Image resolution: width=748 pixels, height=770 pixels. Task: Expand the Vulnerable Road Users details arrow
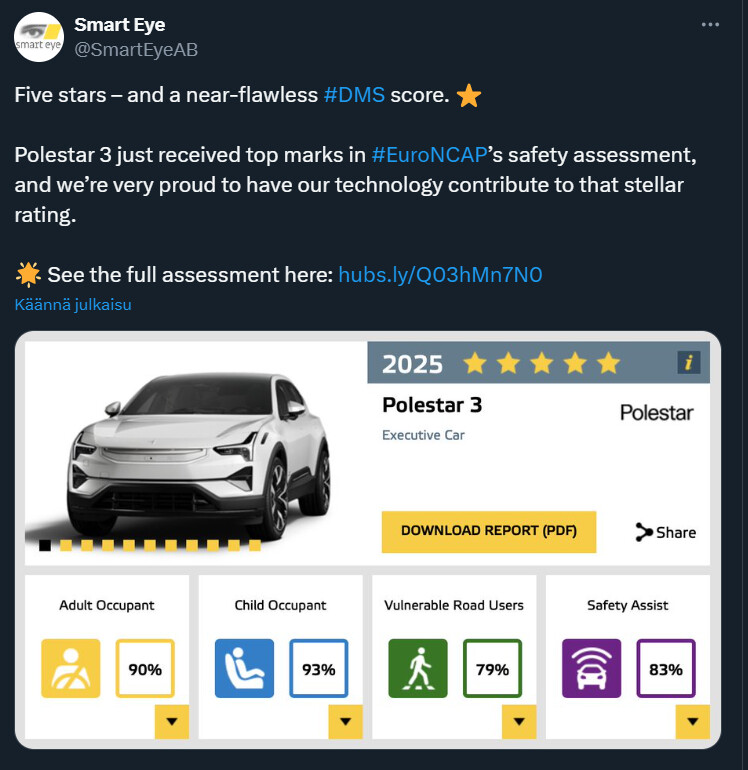click(519, 721)
